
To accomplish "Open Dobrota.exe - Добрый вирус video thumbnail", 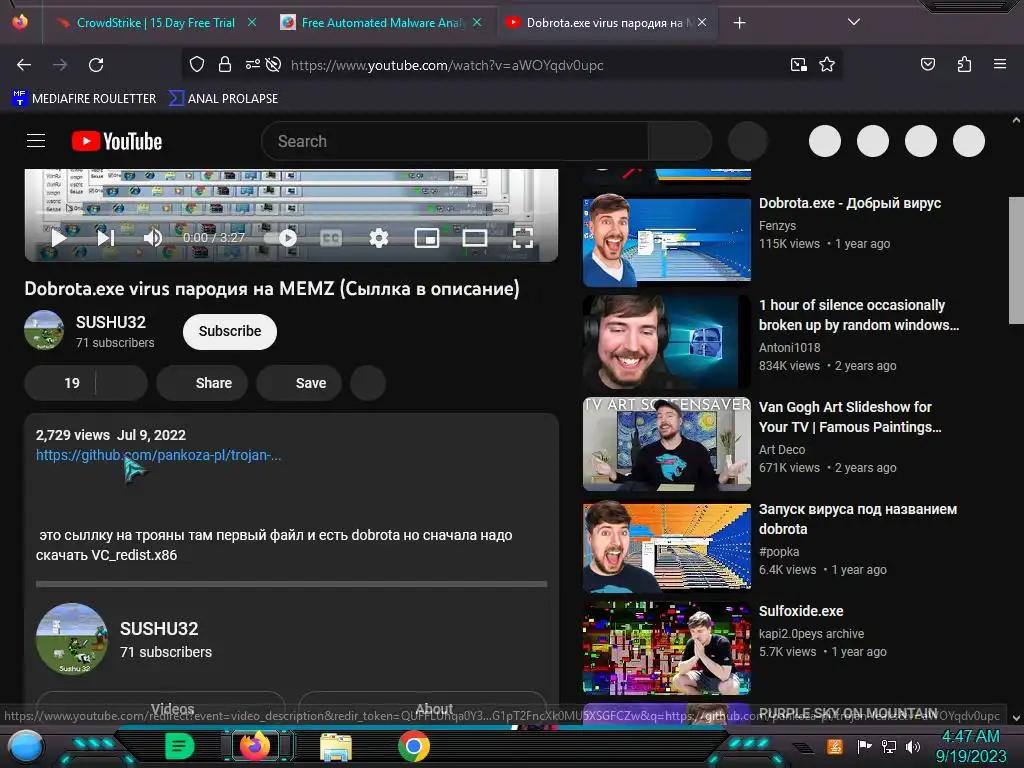I will coord(667,240).
